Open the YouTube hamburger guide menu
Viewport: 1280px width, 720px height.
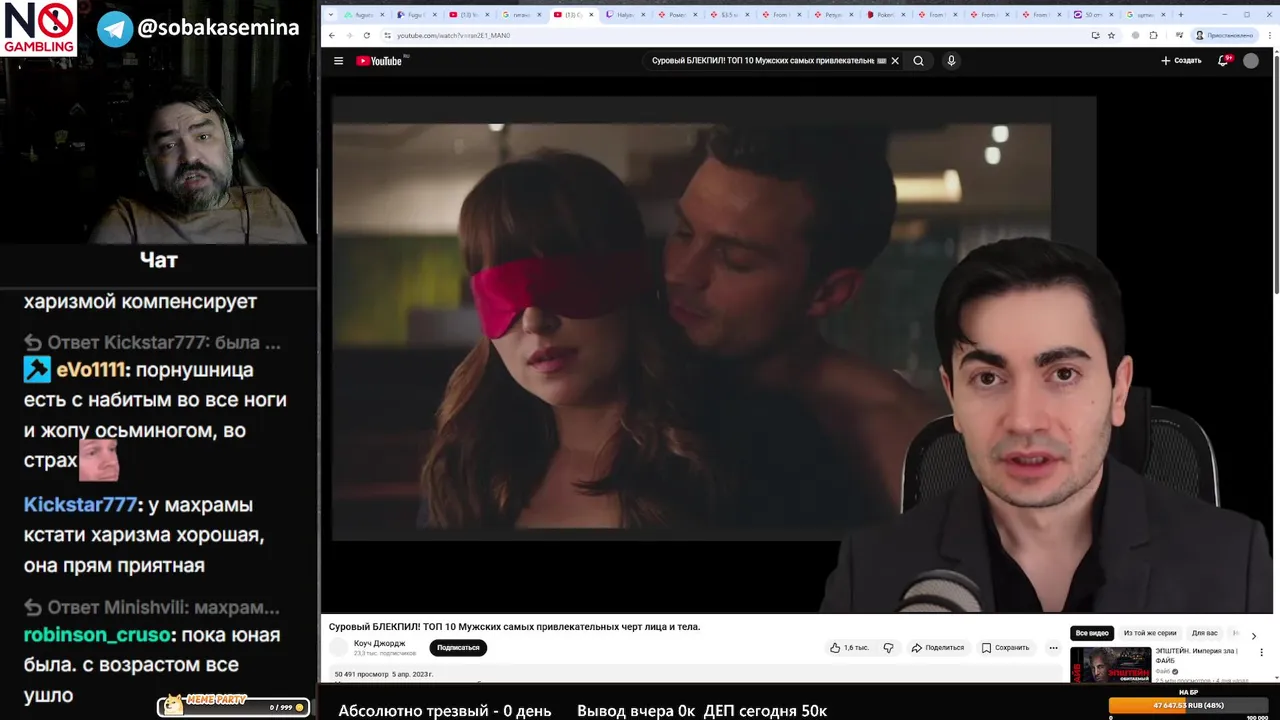click(338, 61)
